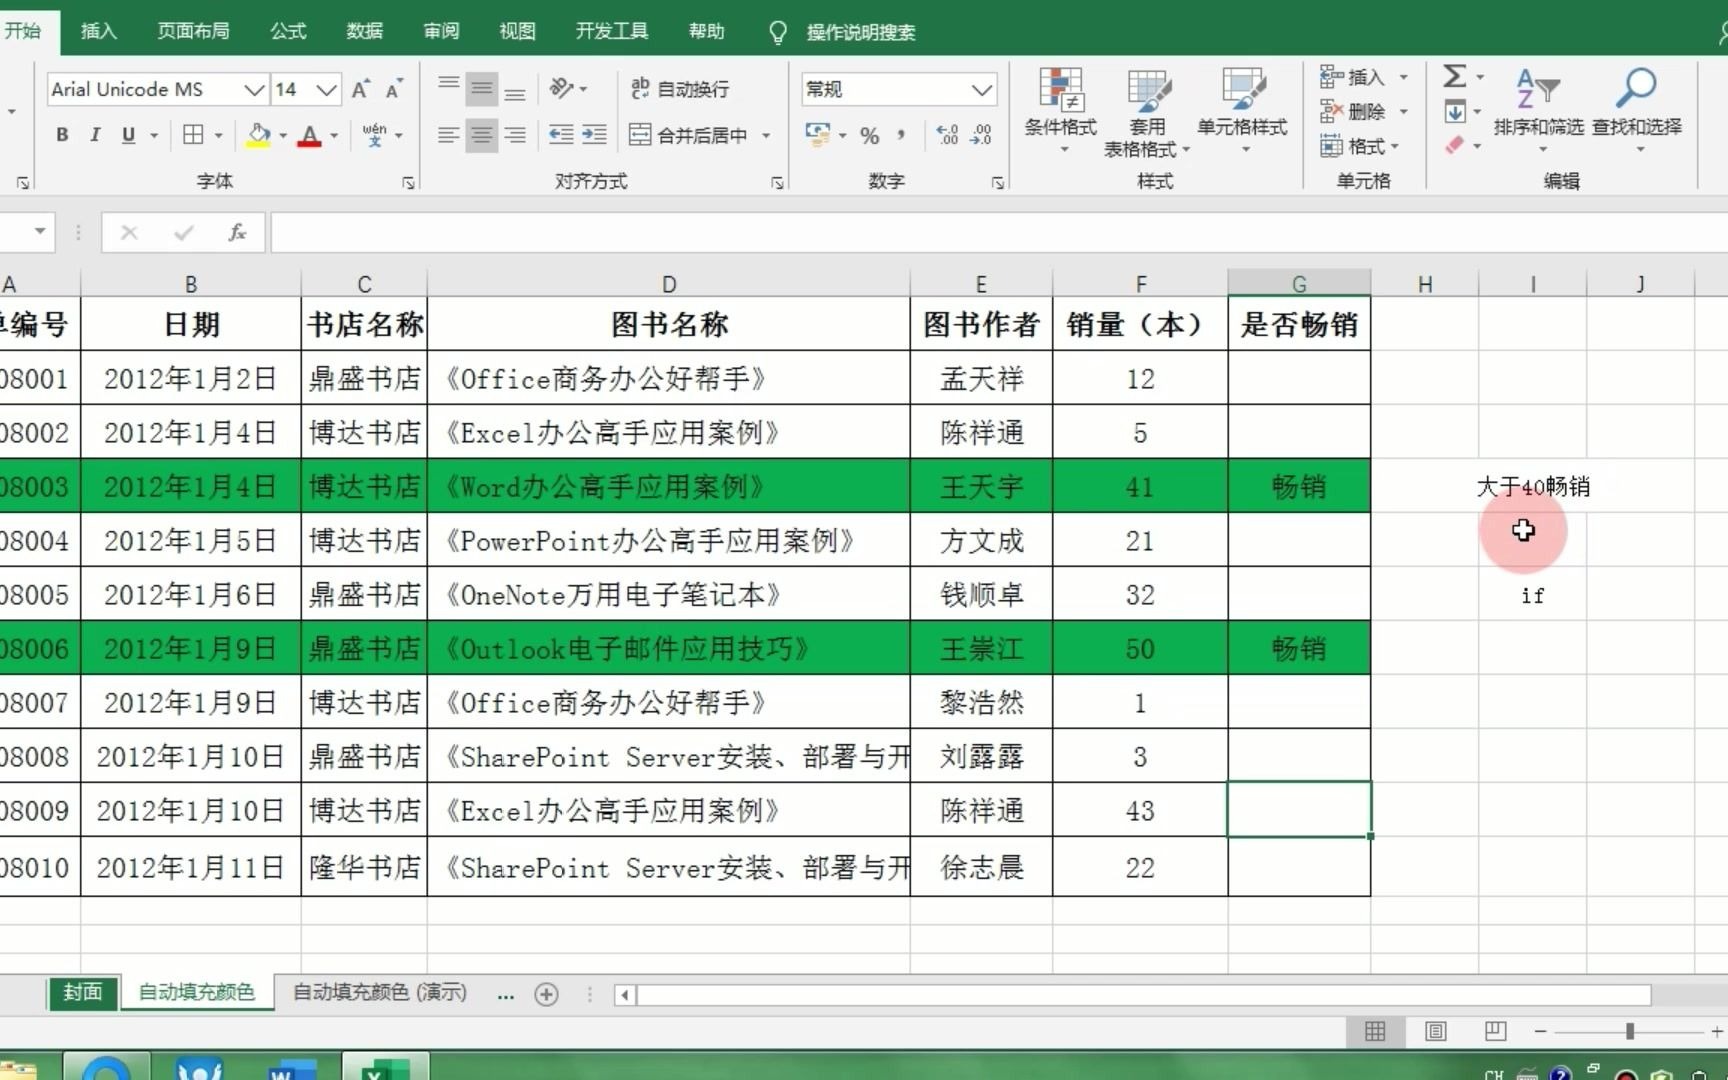The image size is (1728, 1080).
Task: Click the Clear eraser icon
Action: 1455,145
